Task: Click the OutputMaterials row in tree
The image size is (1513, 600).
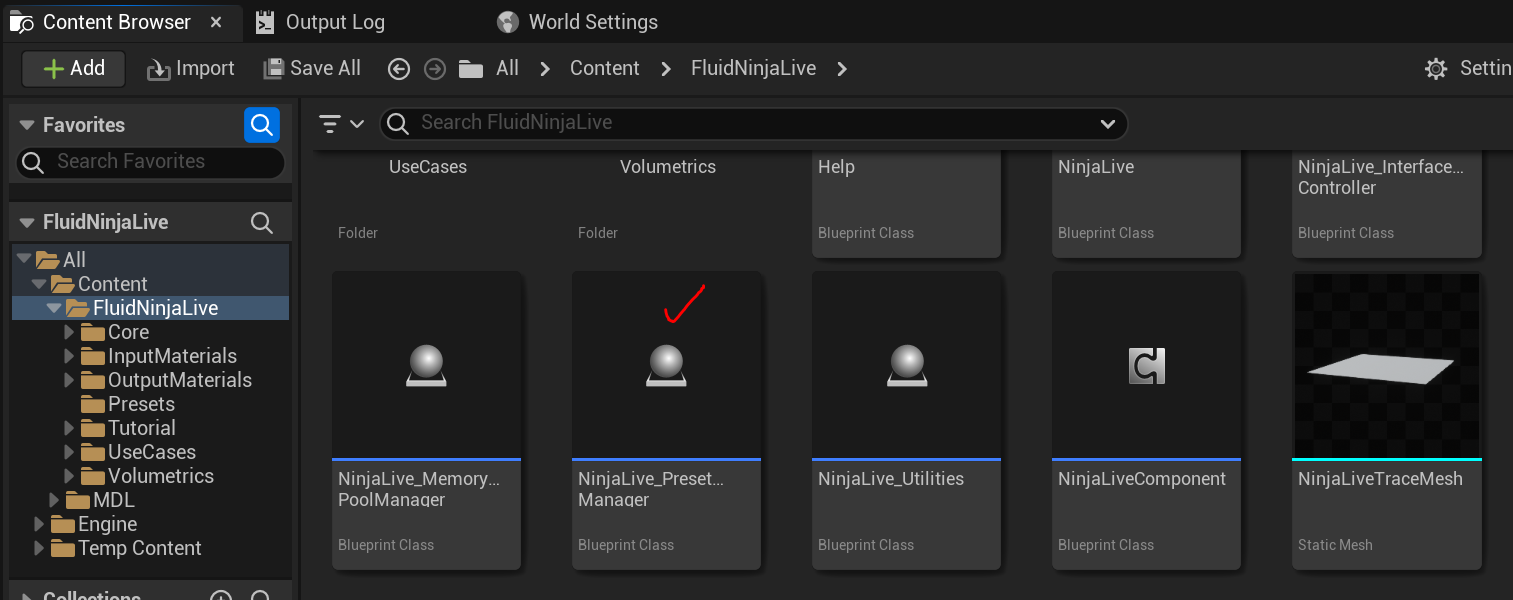Action: pyautogui.click(x=150, y=380)
